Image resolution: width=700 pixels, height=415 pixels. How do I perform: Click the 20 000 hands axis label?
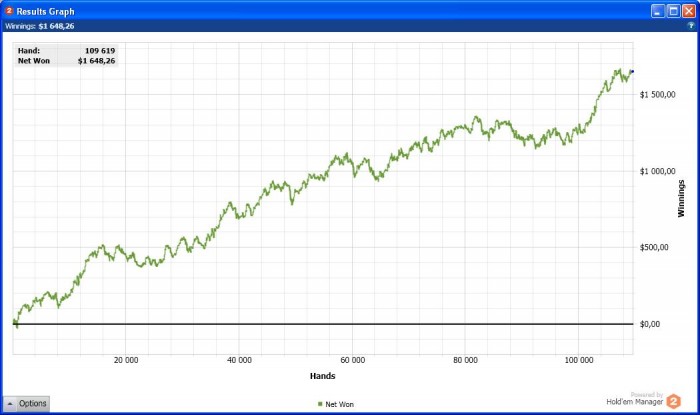pyautogui.click(x=126, y=360)
